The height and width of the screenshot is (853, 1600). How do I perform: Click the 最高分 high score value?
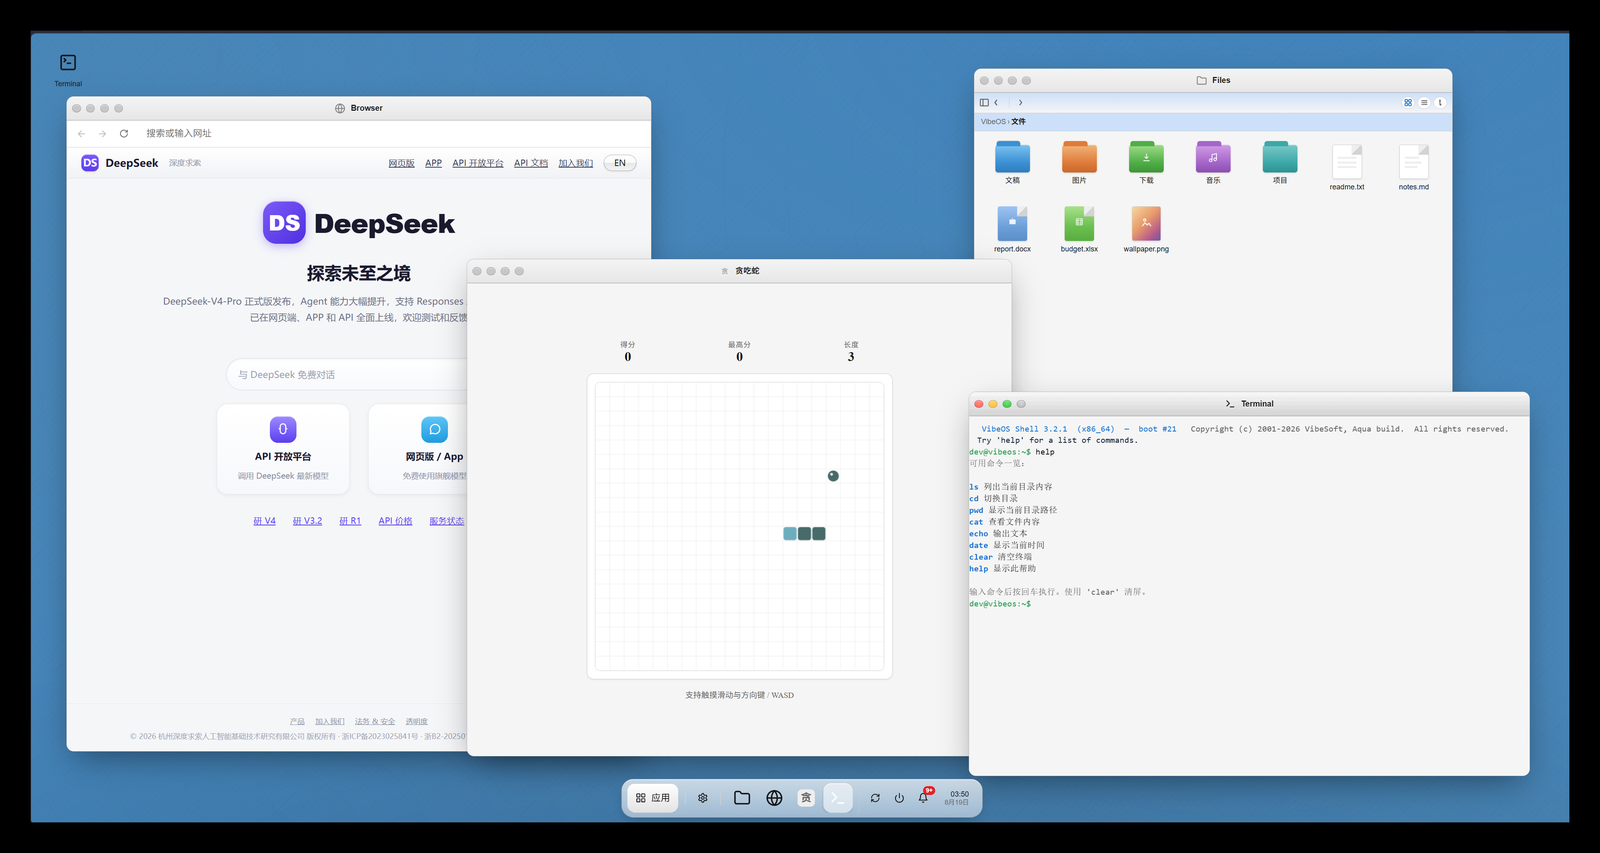739,357
